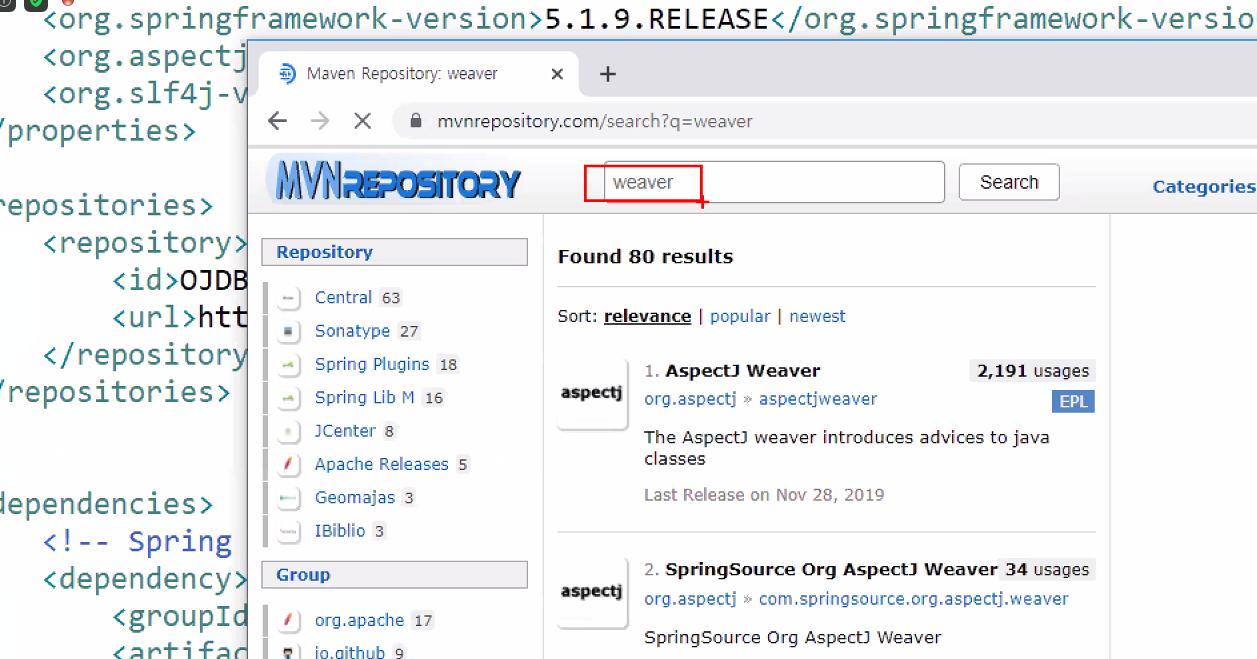Click the JCenter icon
This screenshot has height=659, width=1257.
click(x=289, y=431)
